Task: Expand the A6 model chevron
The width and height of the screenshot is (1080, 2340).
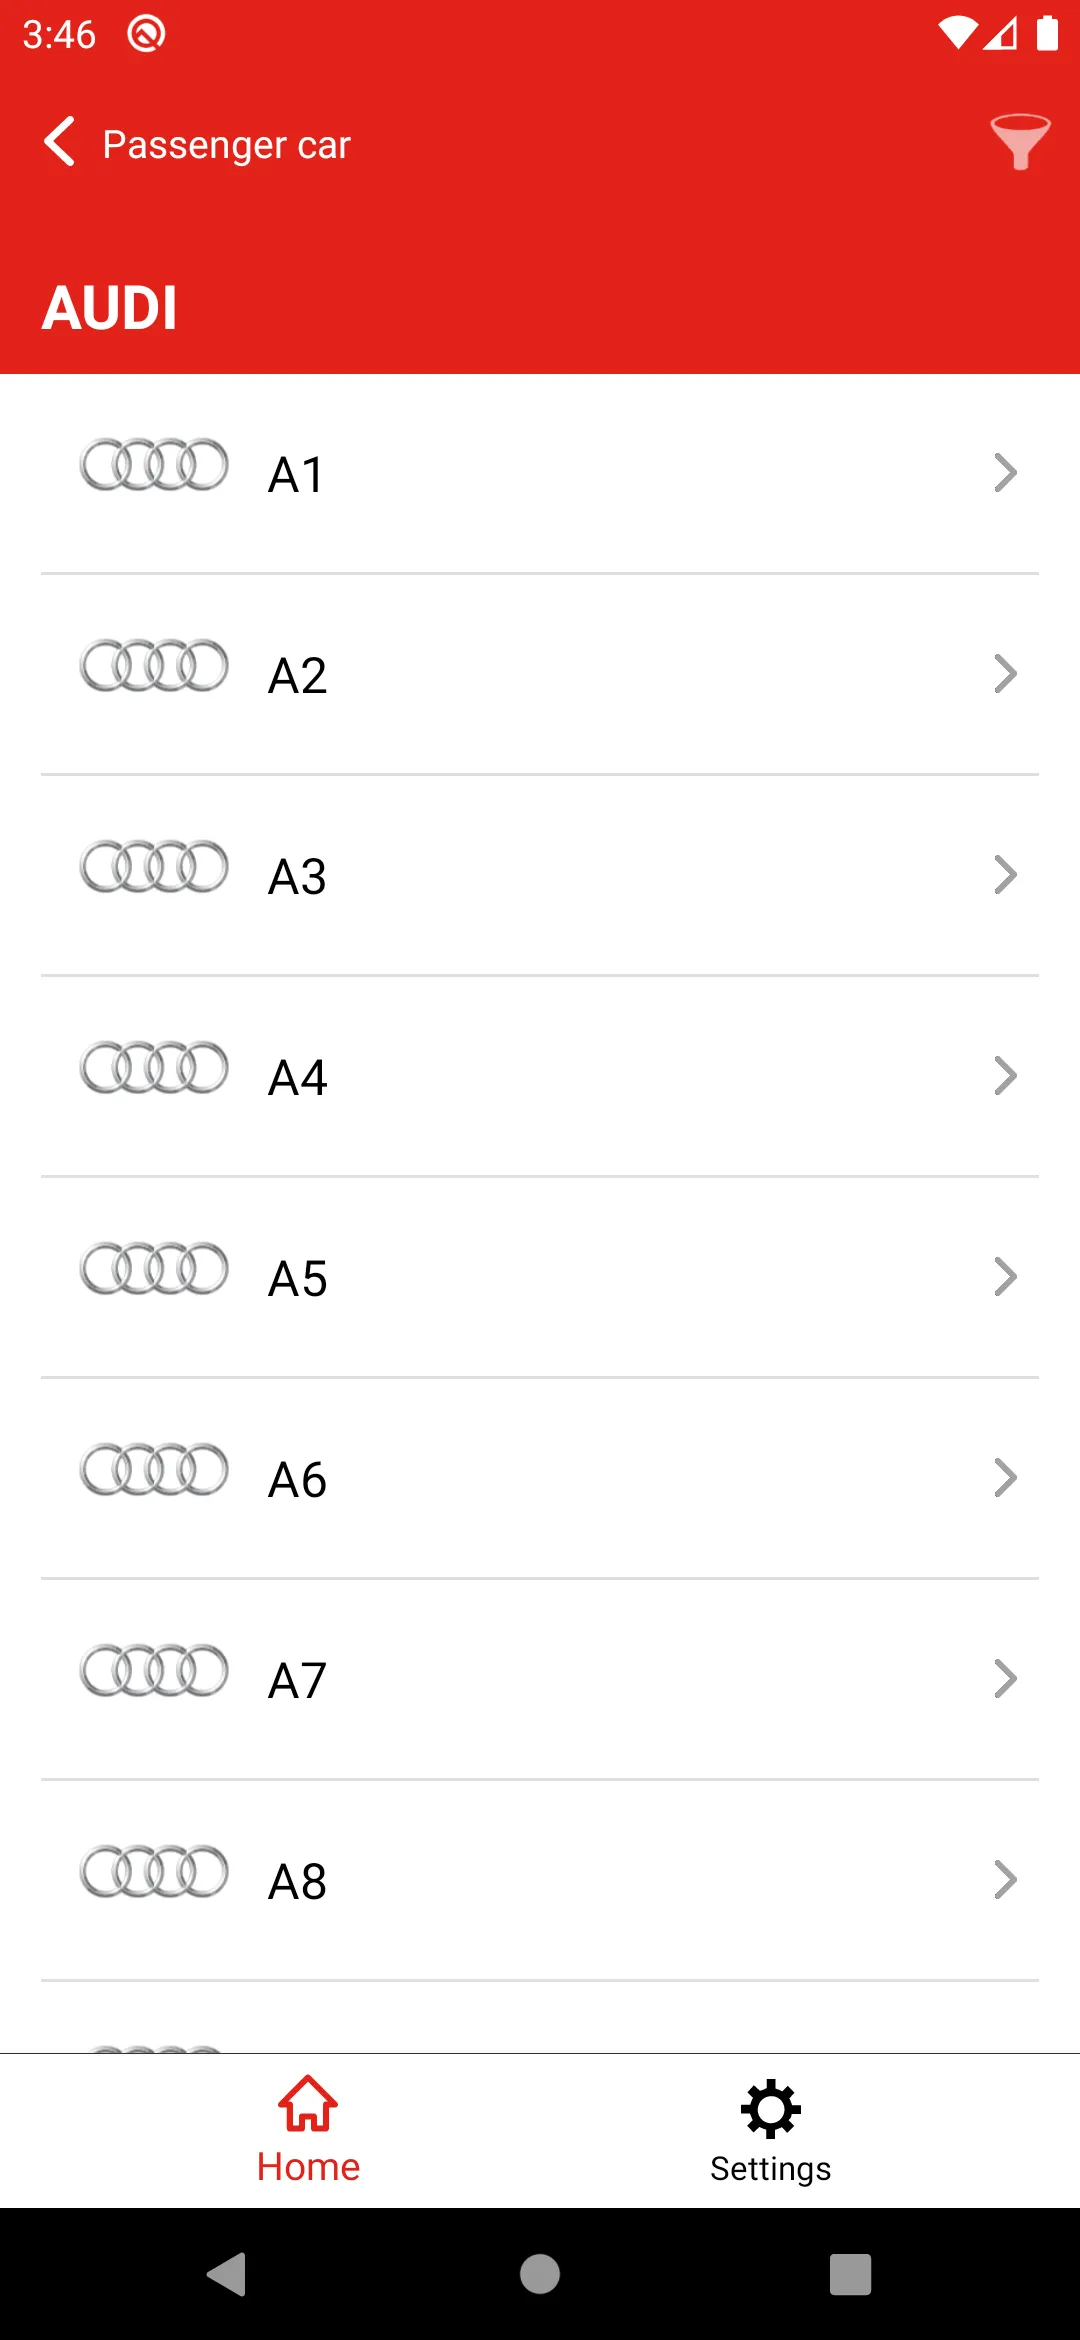Action: point(1005,1478)
